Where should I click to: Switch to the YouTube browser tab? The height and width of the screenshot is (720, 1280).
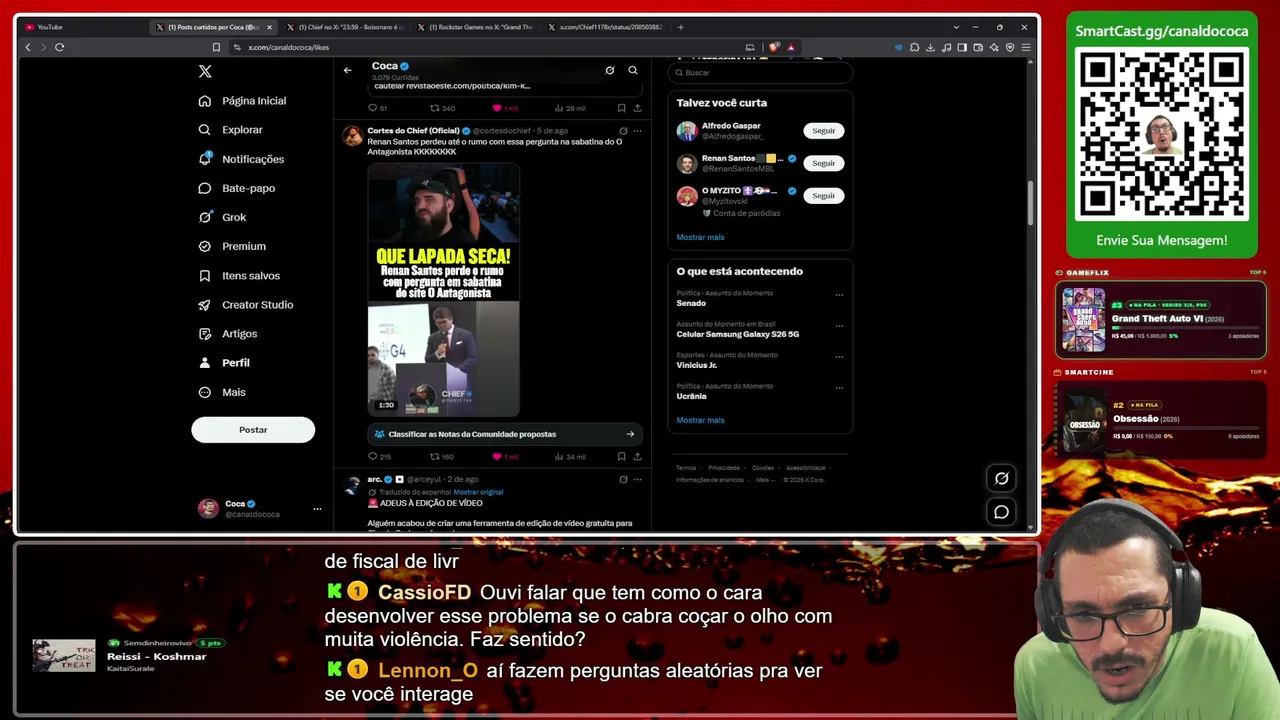point(83,27)
